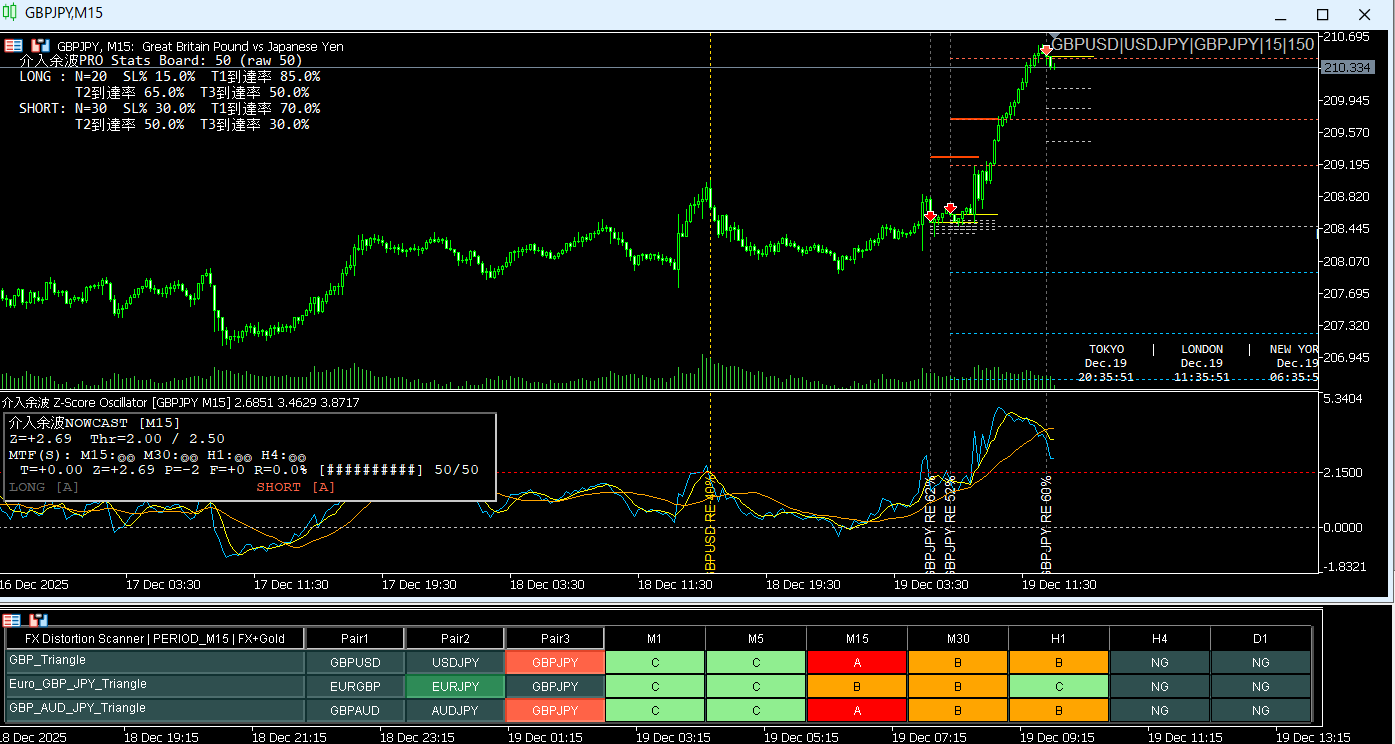The image size is (1395, 744).
Task: Click the NOWCAST 50/50 progress bar
Action: pyautogui.click(x=370, y=470)
